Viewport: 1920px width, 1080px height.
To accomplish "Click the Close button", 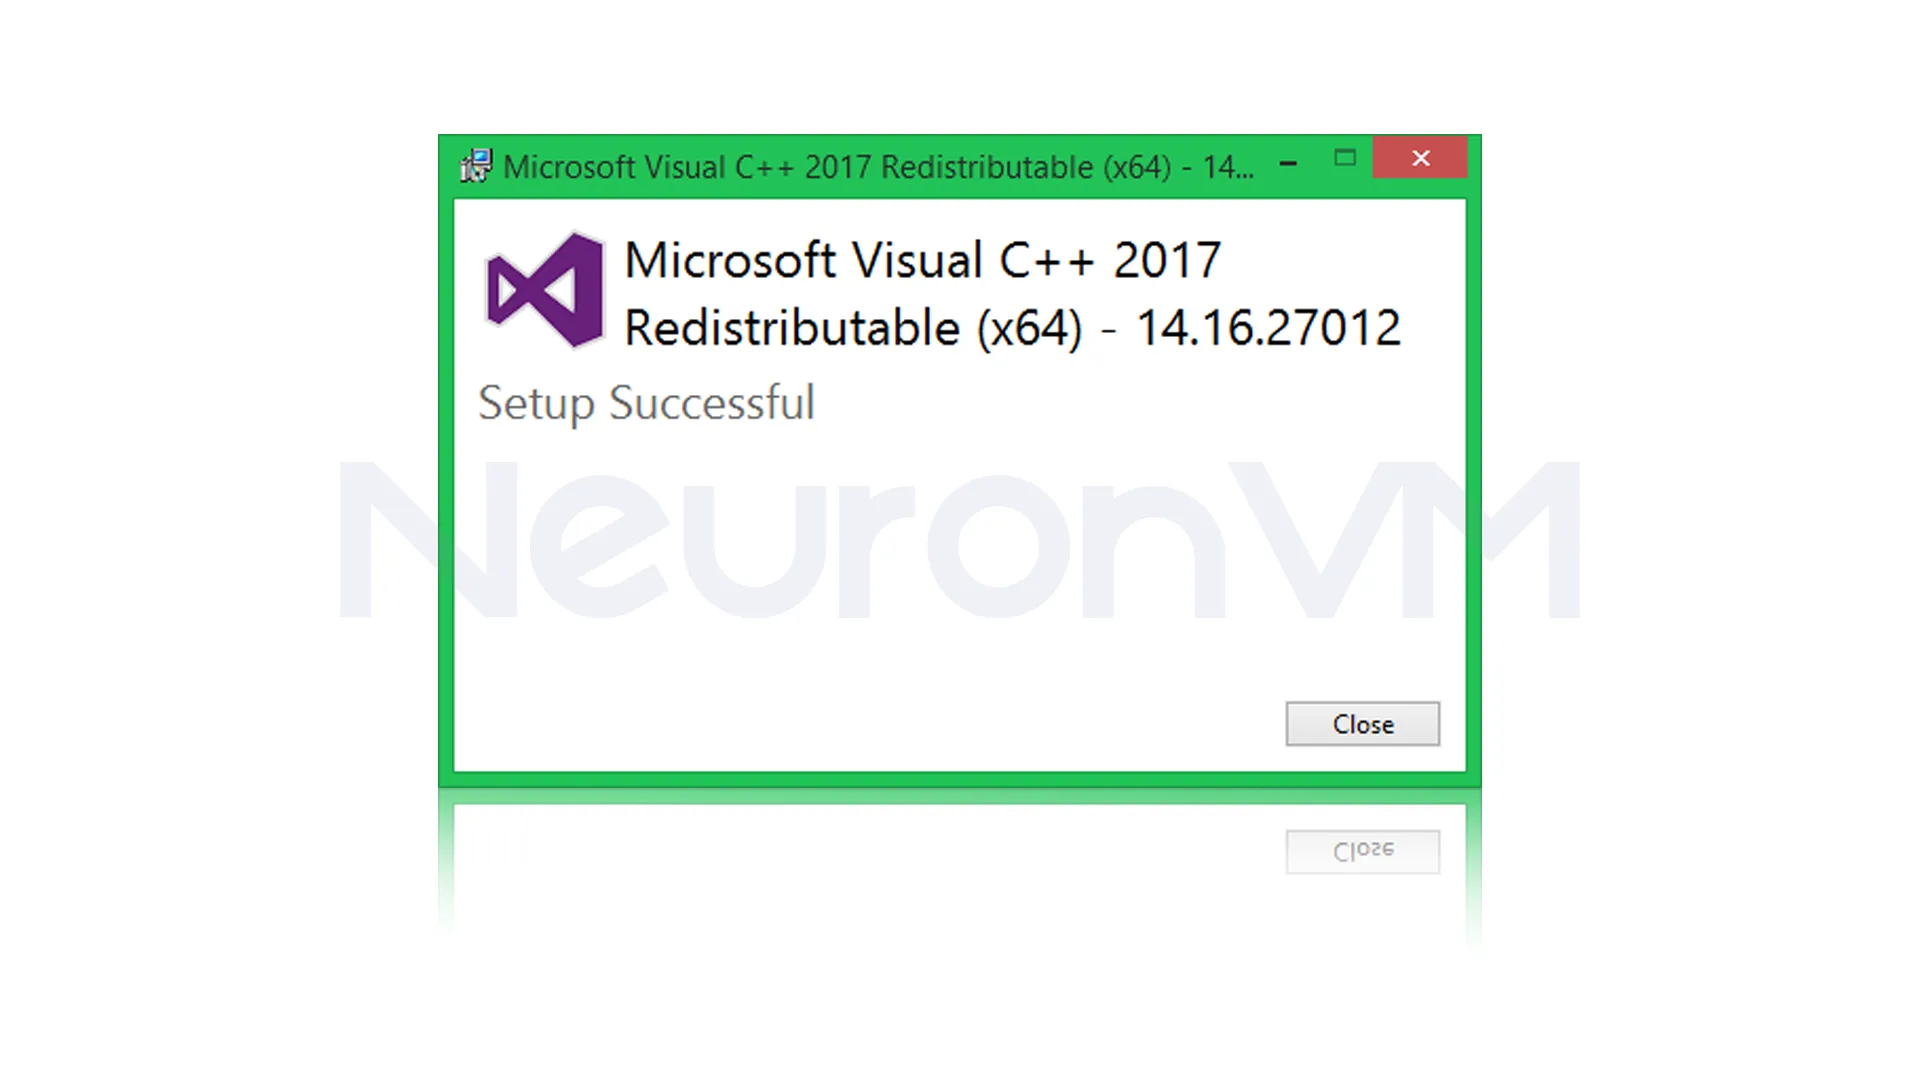I will 1363,724.
